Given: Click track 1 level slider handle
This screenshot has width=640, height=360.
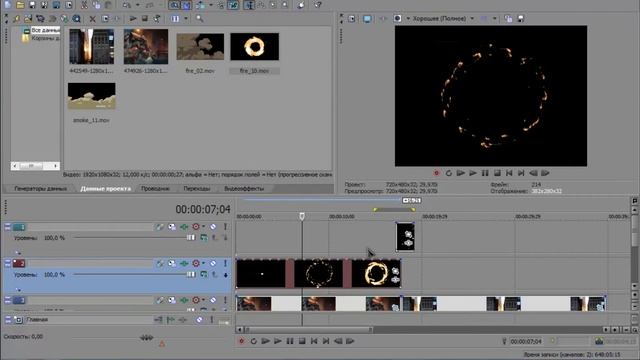Looking at the screenshot, I should [191, 238].
